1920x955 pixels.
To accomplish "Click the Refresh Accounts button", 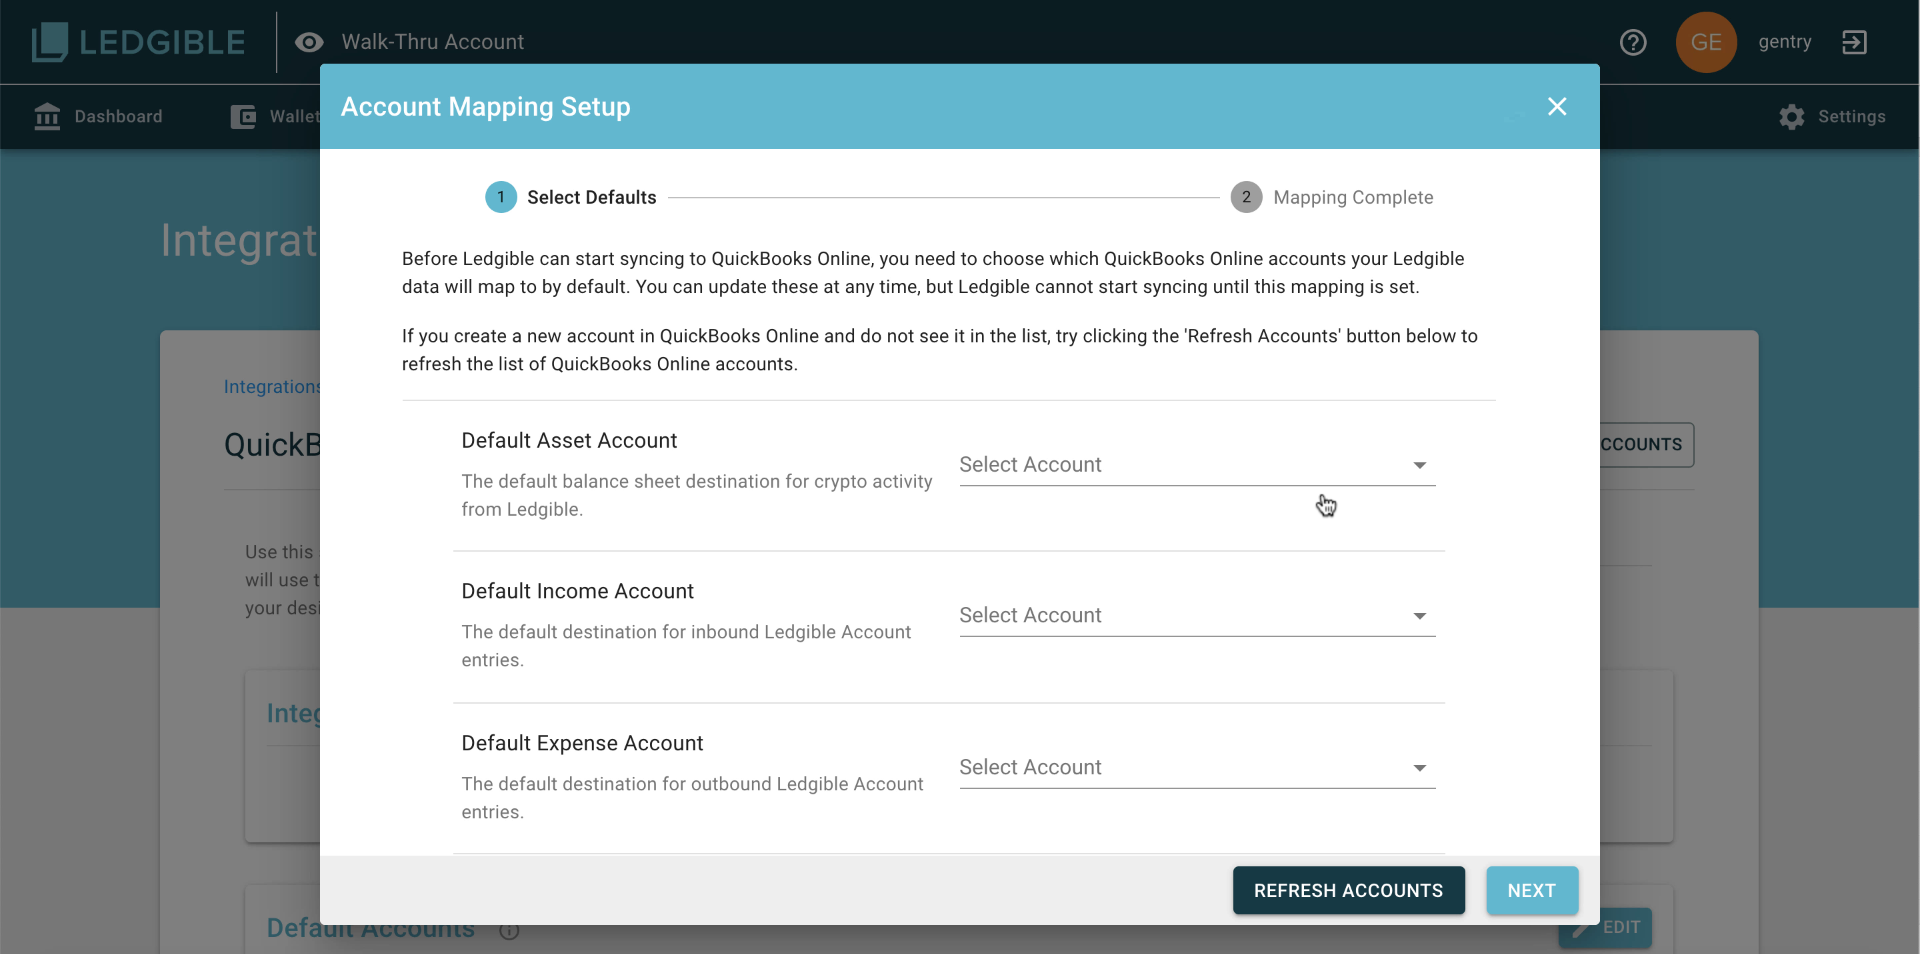I will coord(1348,891).
